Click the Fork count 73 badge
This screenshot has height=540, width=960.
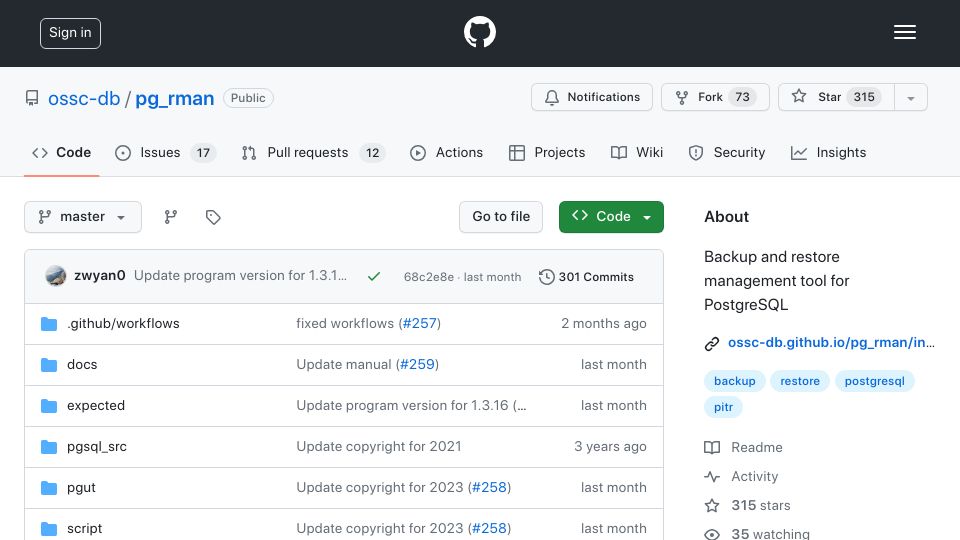742,97
